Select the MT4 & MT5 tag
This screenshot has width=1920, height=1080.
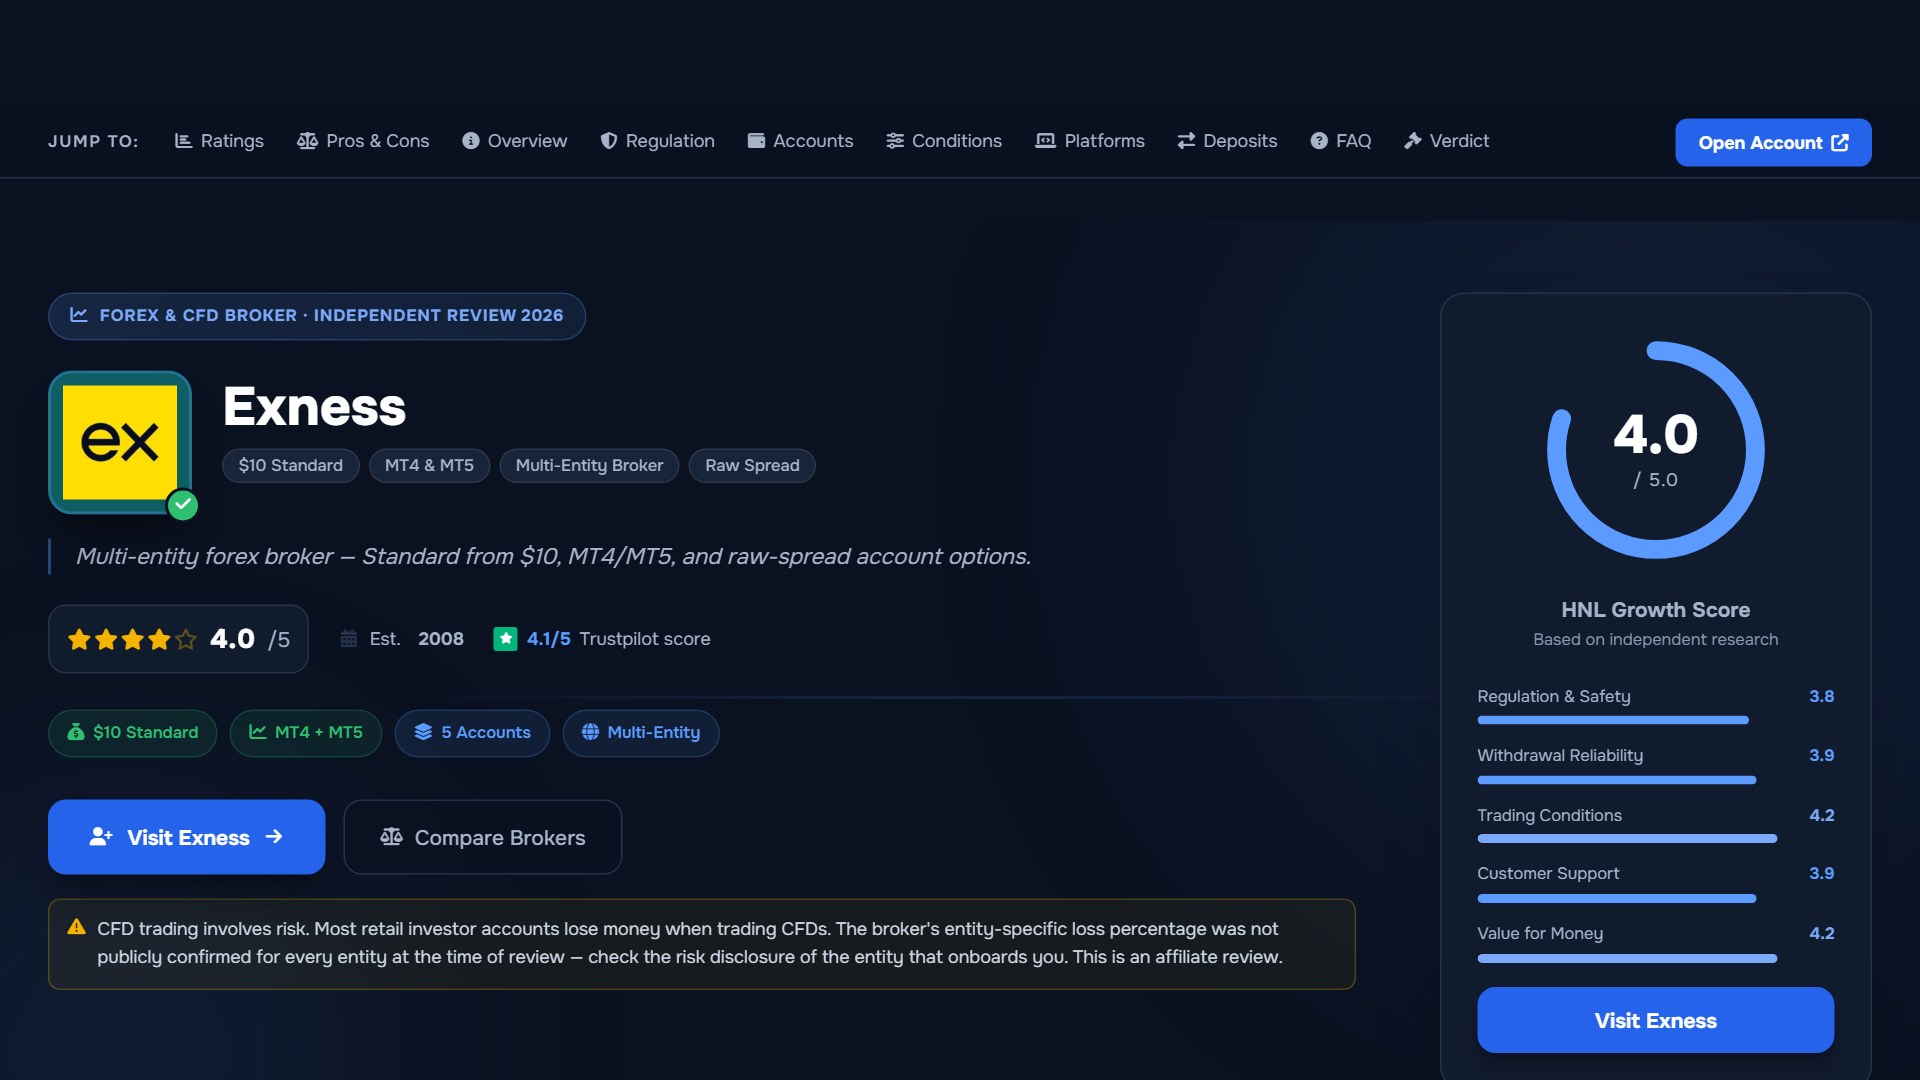tap(429, 466)
